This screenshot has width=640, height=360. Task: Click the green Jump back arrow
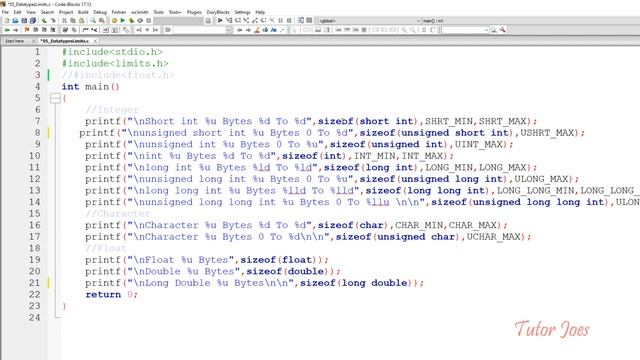click(7, 30)
